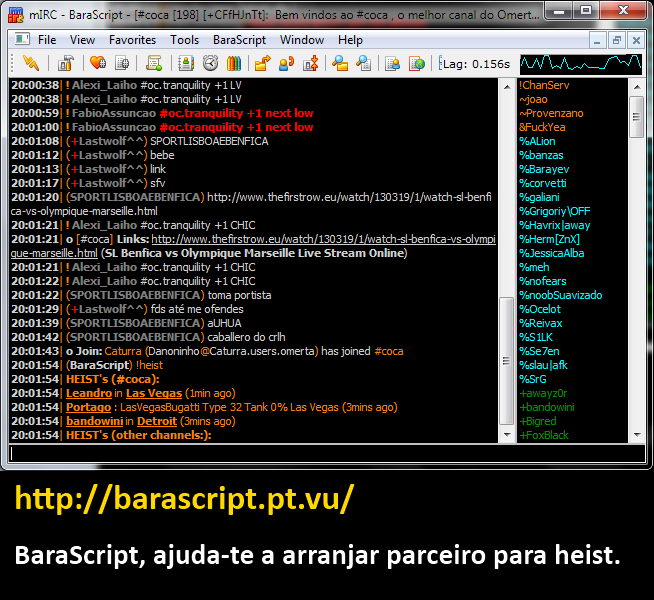The height and width of the screenshot is (600, 654).
Task: Open mIRC Options hammer icon
Action: tap(65, 63)
